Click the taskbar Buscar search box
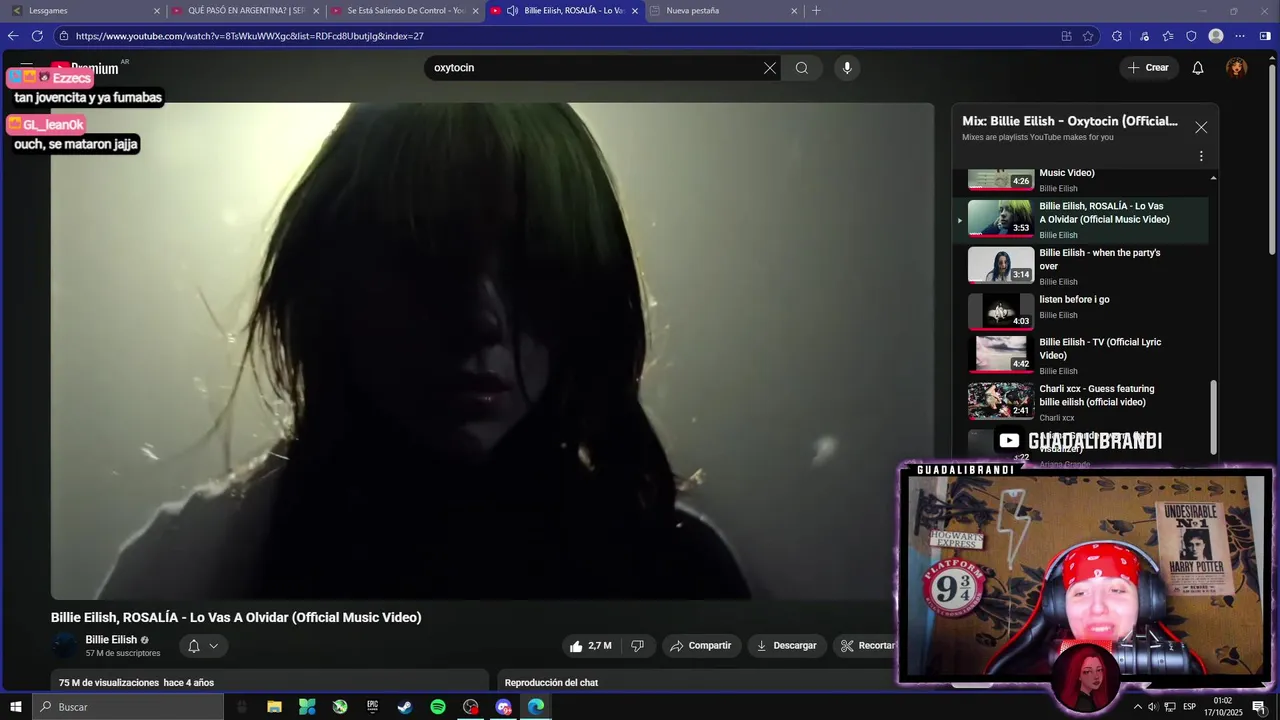Image resolution: width=1280 pixels, height=720 pixels. pyautogui.click(x=128, y=707)
